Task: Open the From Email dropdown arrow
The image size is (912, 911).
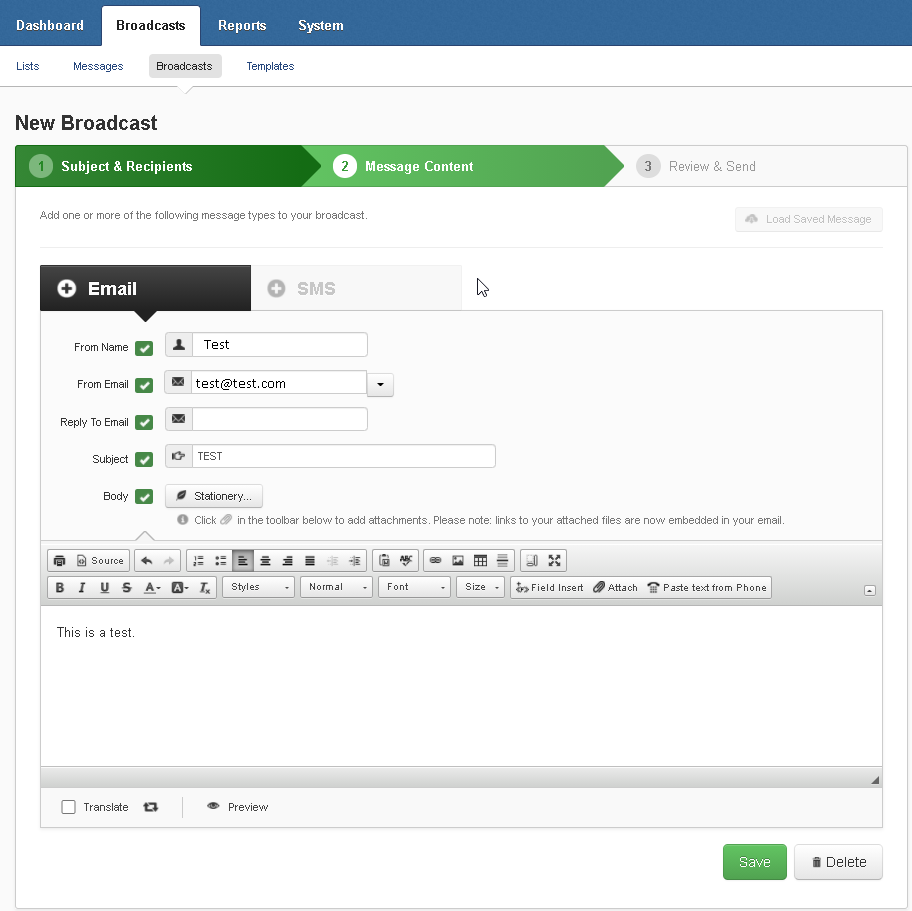Action: (381, 385)
